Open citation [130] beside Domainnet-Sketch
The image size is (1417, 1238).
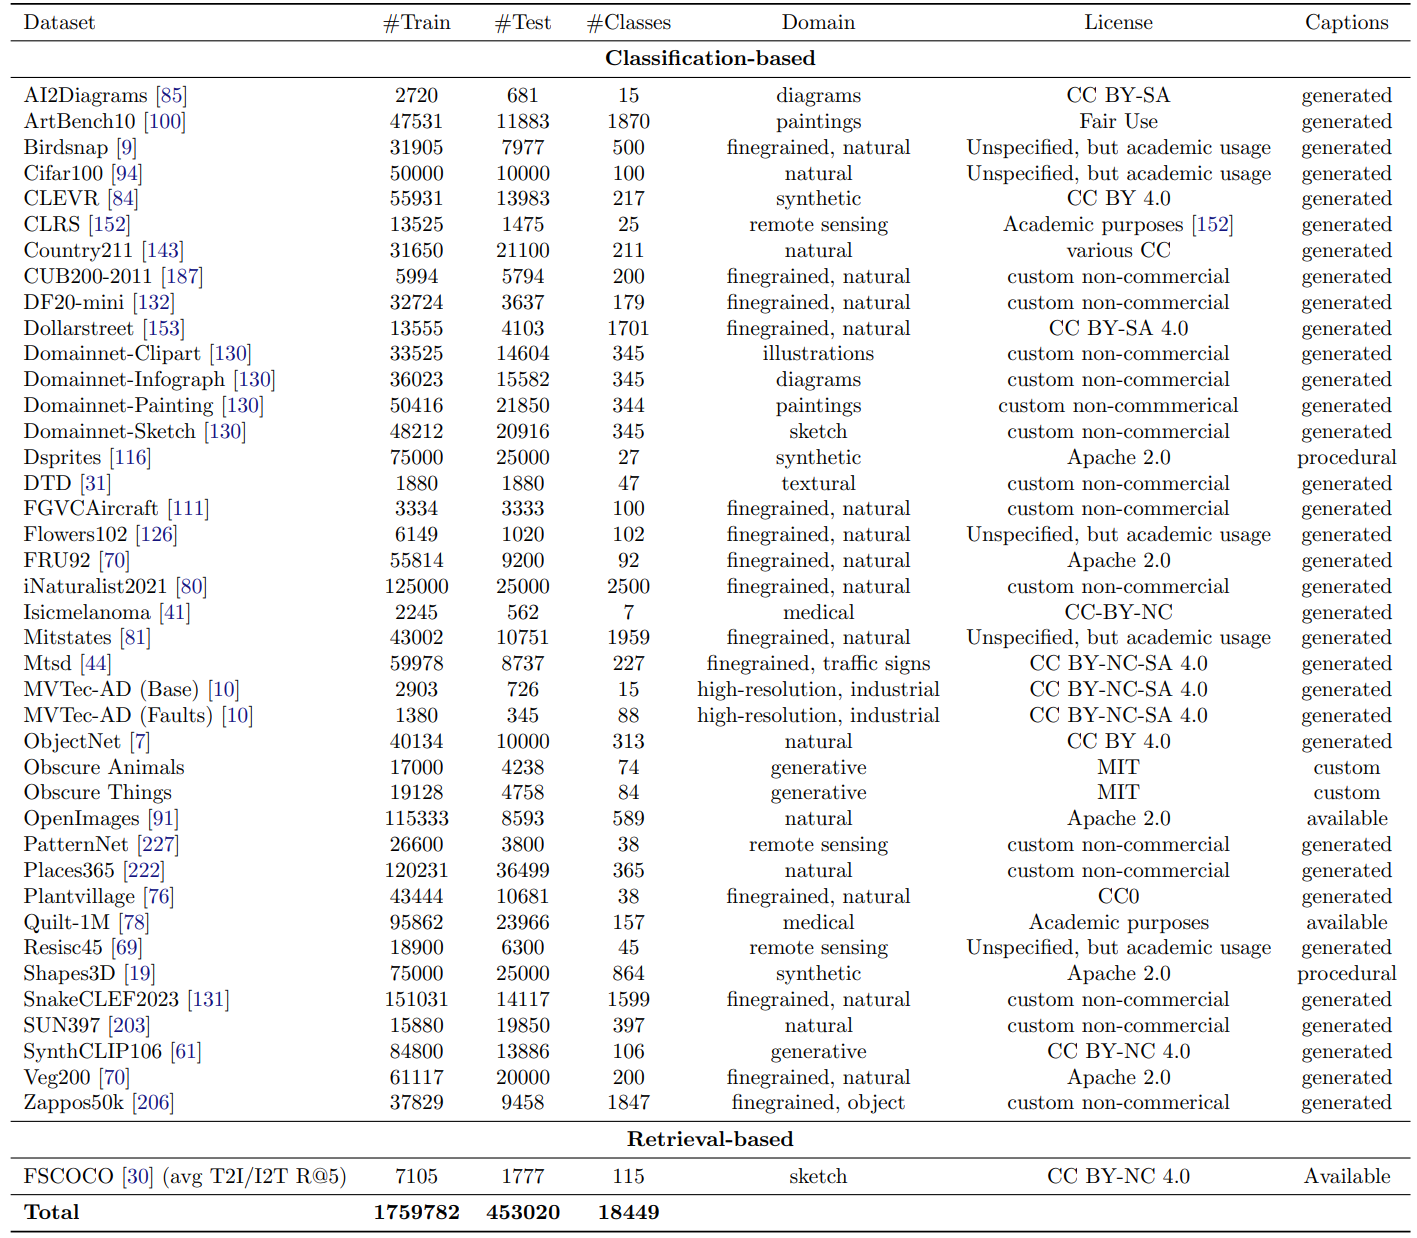(x=225, y=431)
